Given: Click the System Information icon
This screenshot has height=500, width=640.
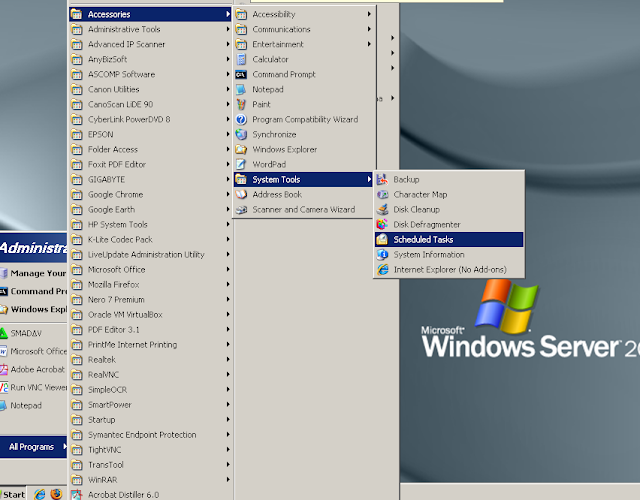Looking at the screenshot, I should [x=382, y=255].
